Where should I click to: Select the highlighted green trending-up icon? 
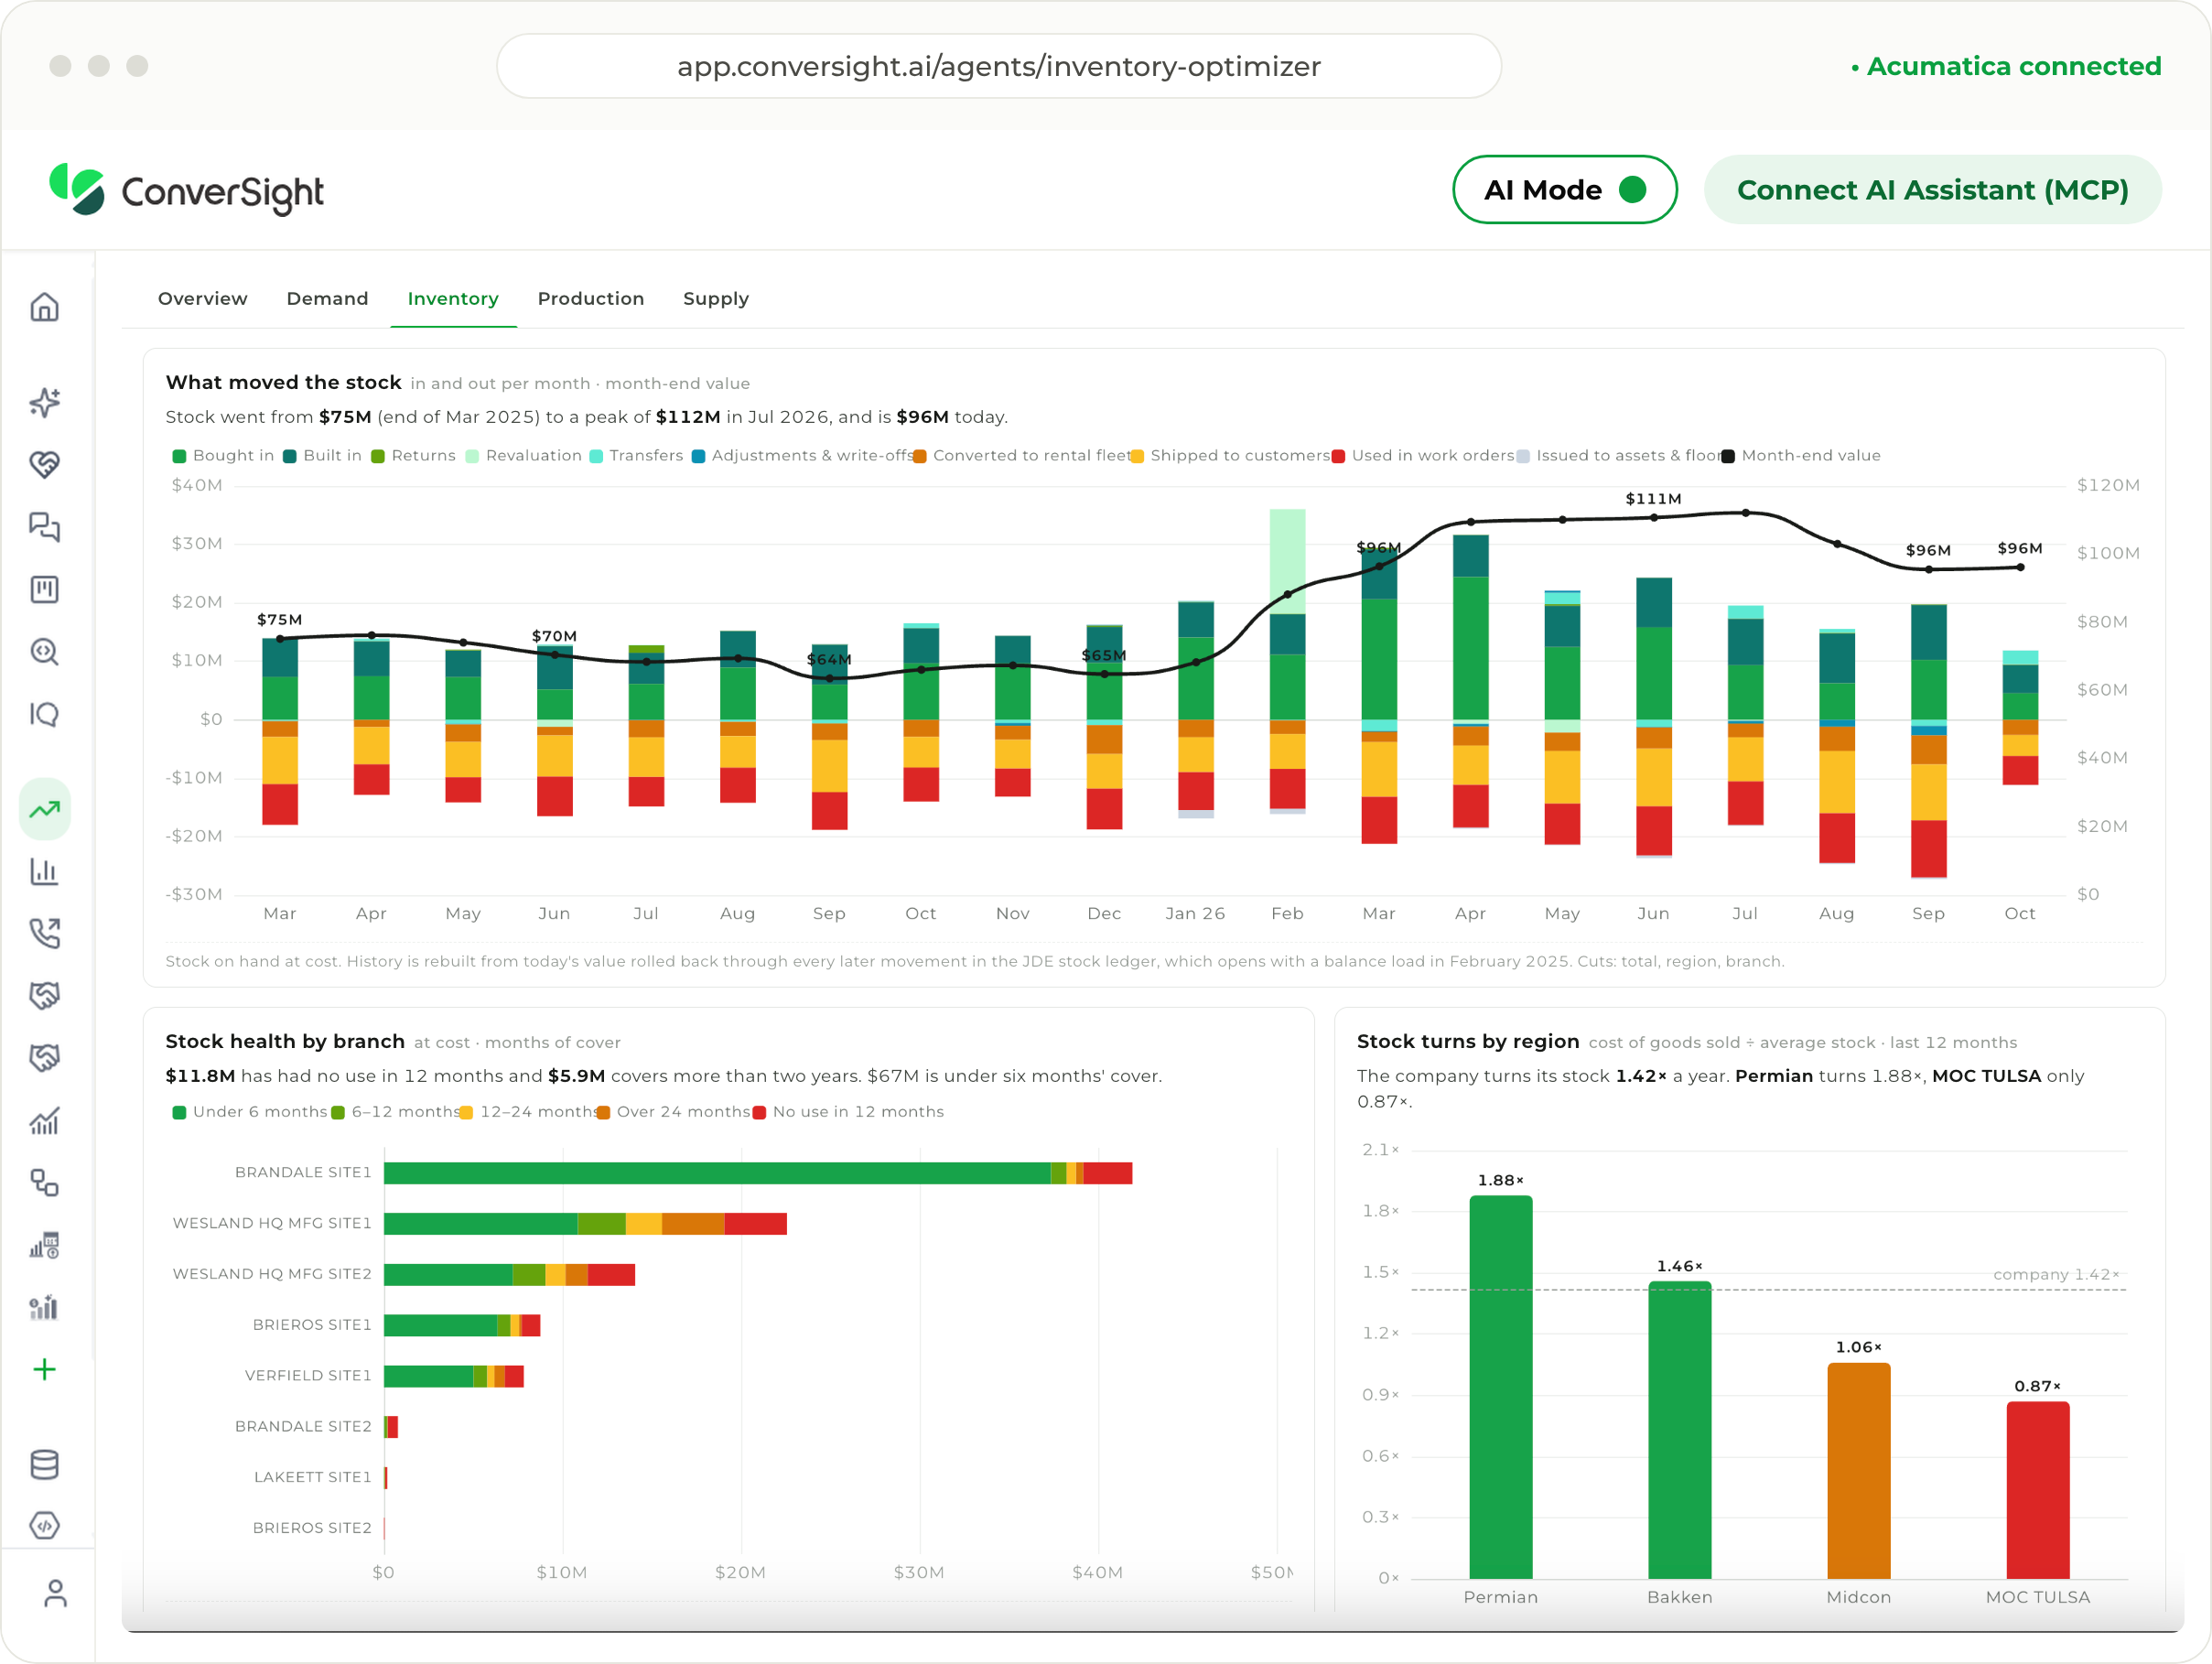[44, 809]
